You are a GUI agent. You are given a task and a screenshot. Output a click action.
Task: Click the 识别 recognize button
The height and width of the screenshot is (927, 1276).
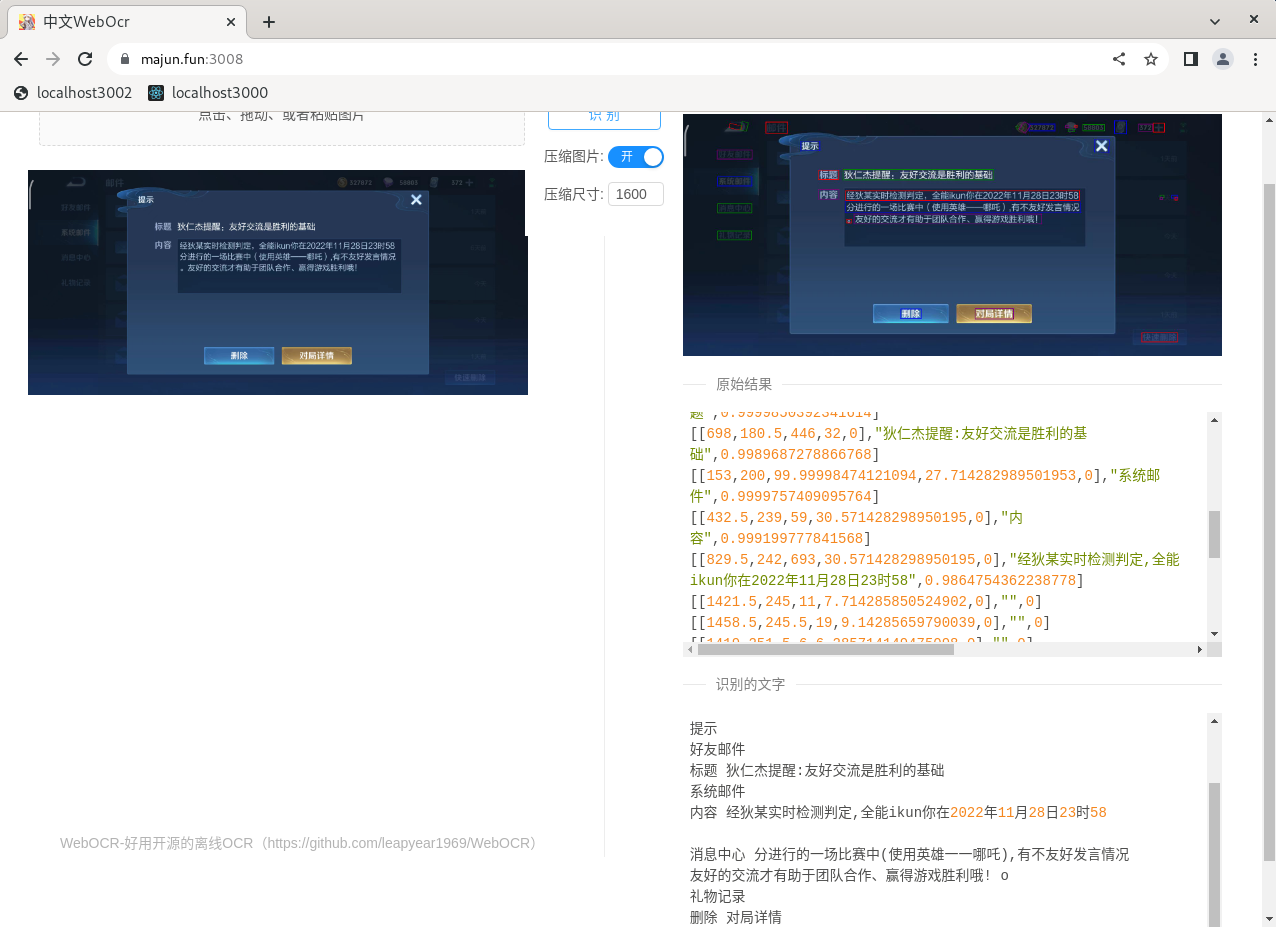click(x=604, y=118)
